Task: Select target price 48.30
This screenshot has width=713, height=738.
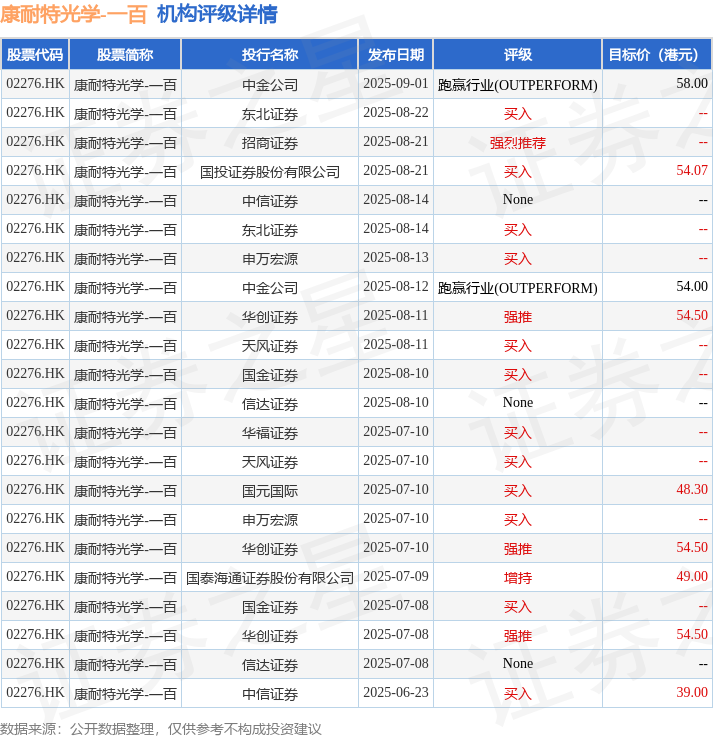Action: pos(692,490)
